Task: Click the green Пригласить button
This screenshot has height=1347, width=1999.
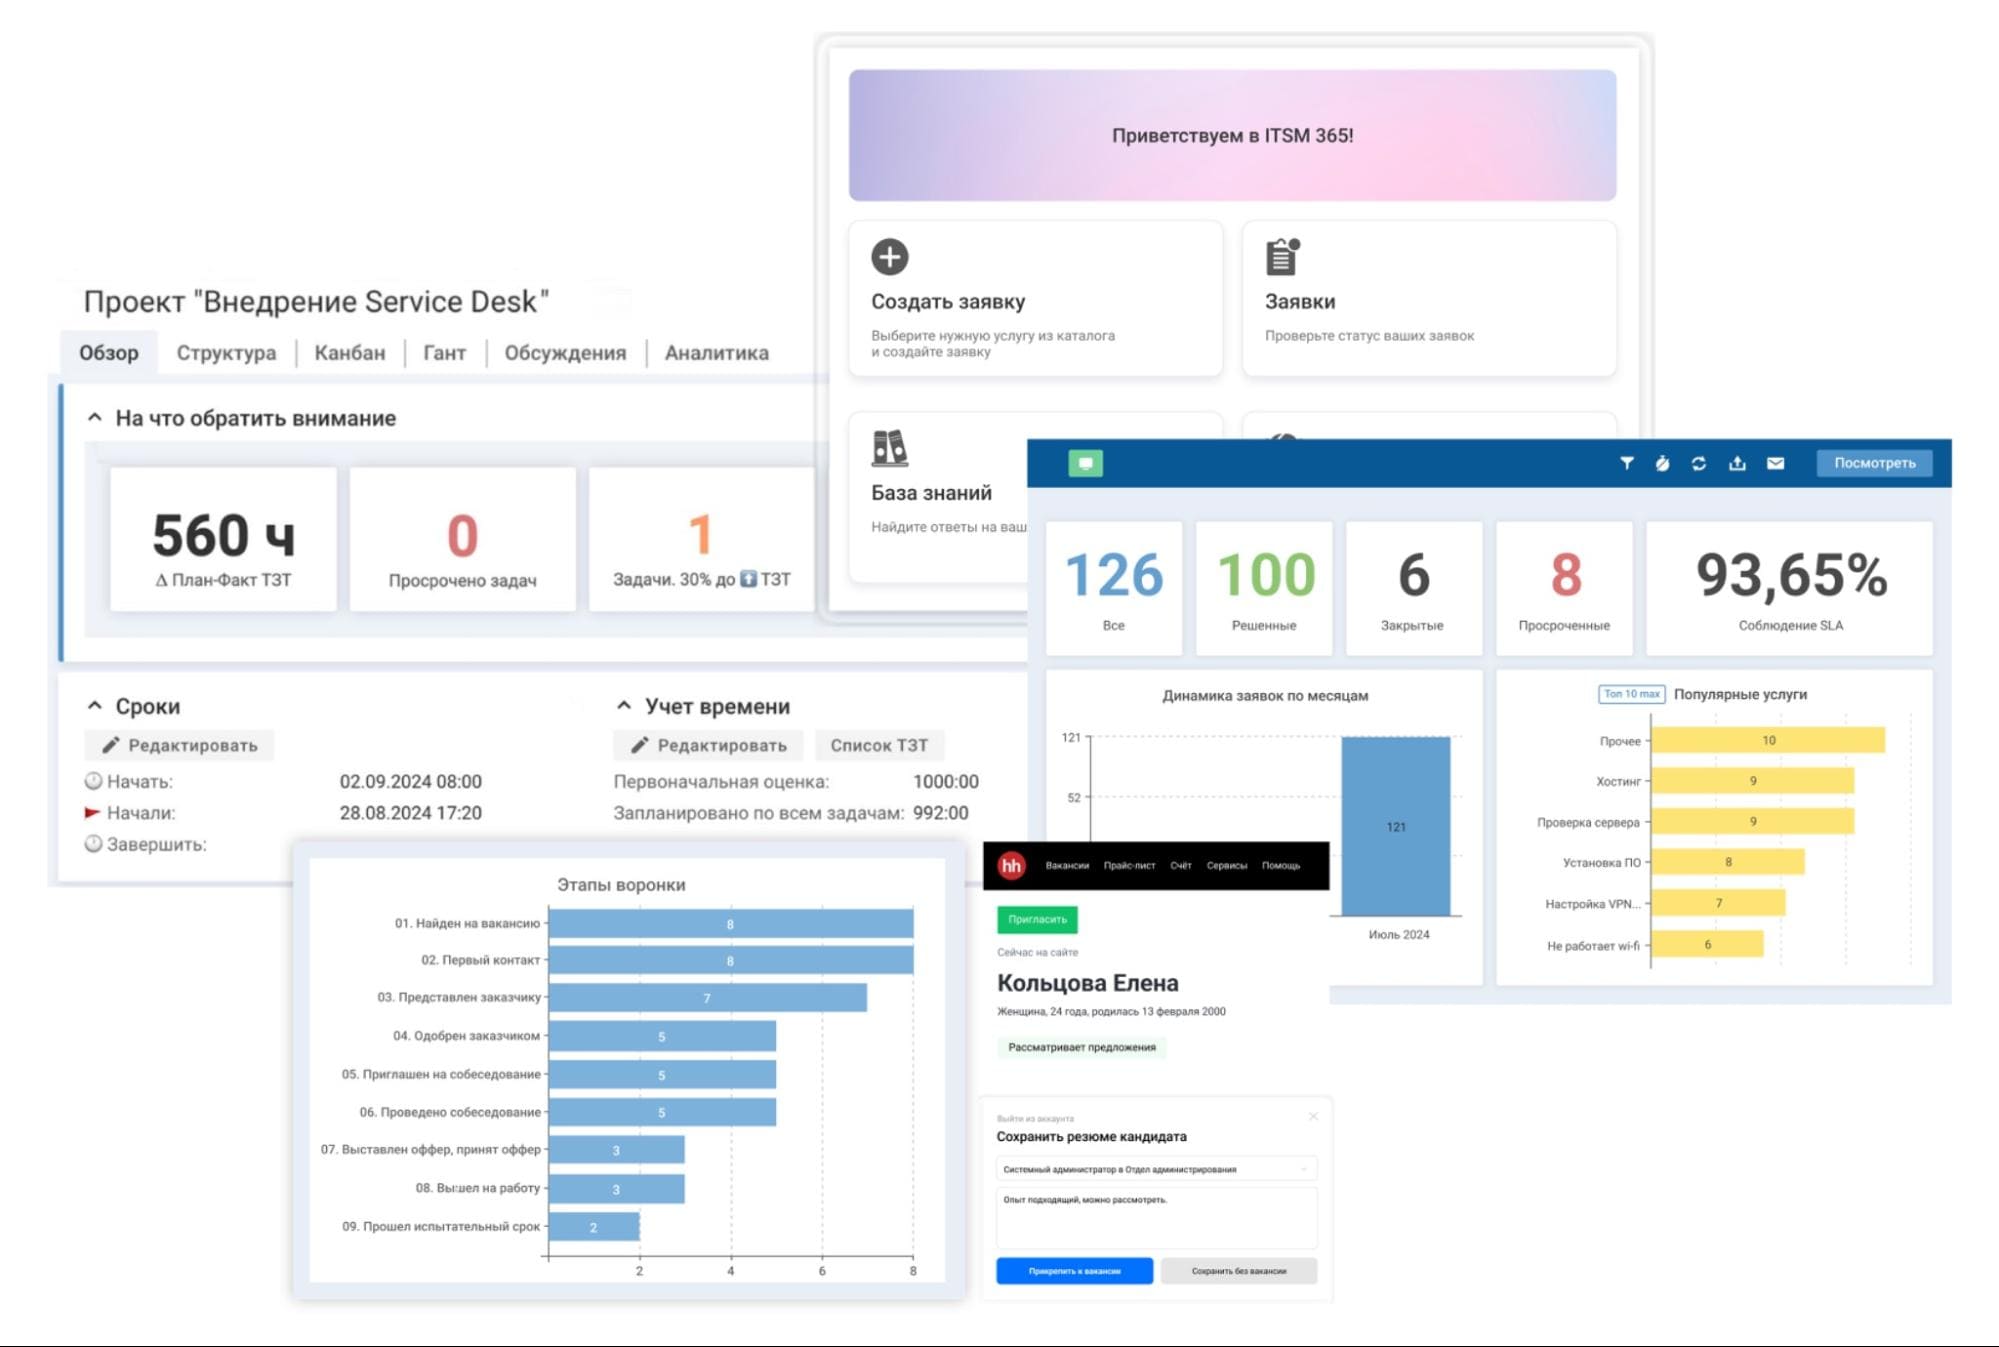Action: coord(1037,919)
